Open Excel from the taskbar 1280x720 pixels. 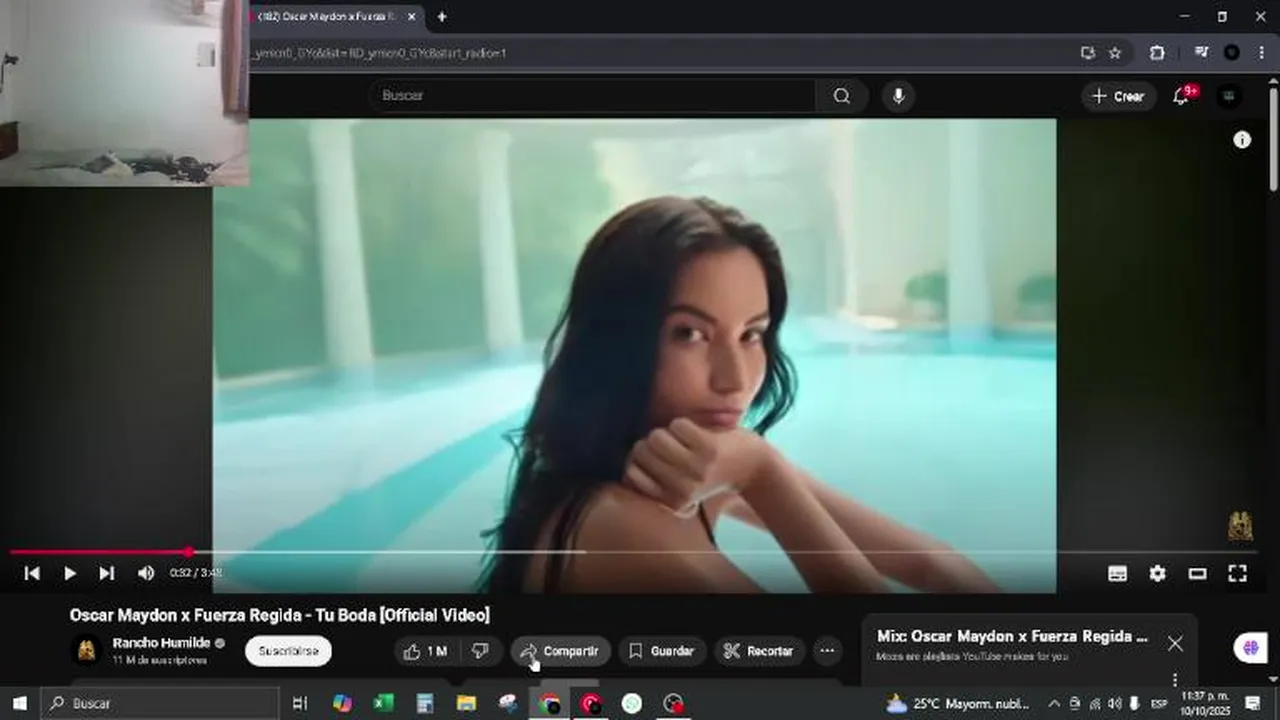coord(383,703)
